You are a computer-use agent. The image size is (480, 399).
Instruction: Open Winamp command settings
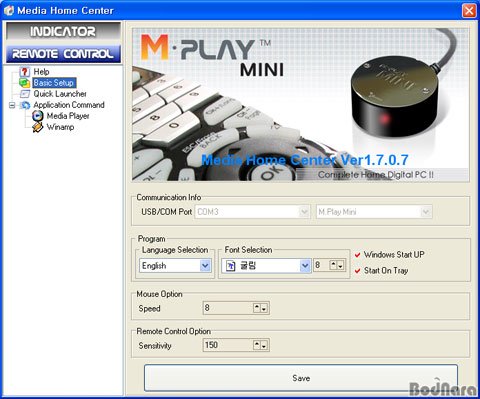coord(60,127)
